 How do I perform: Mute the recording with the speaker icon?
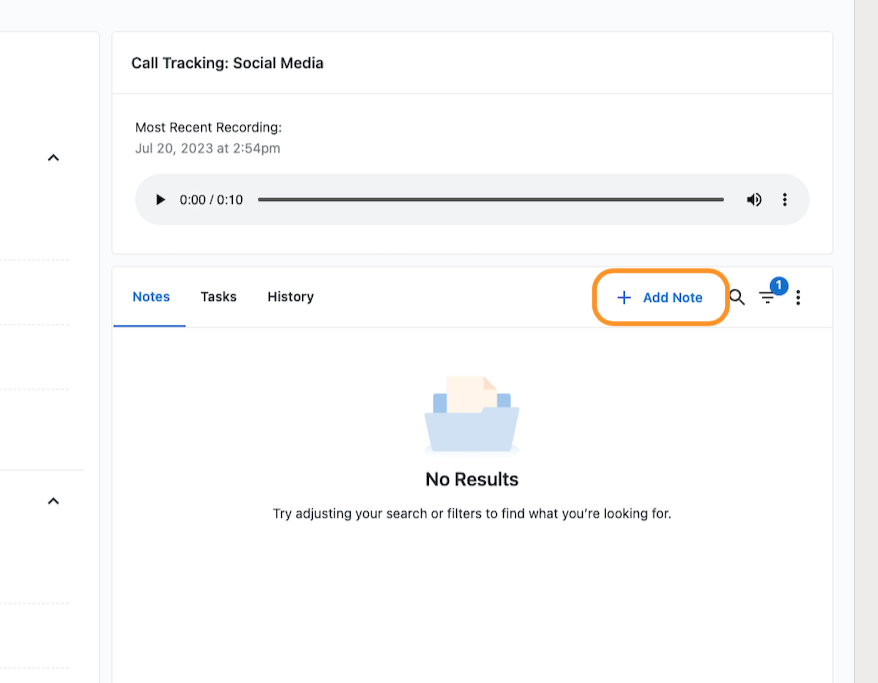click(x=754, y=200)
